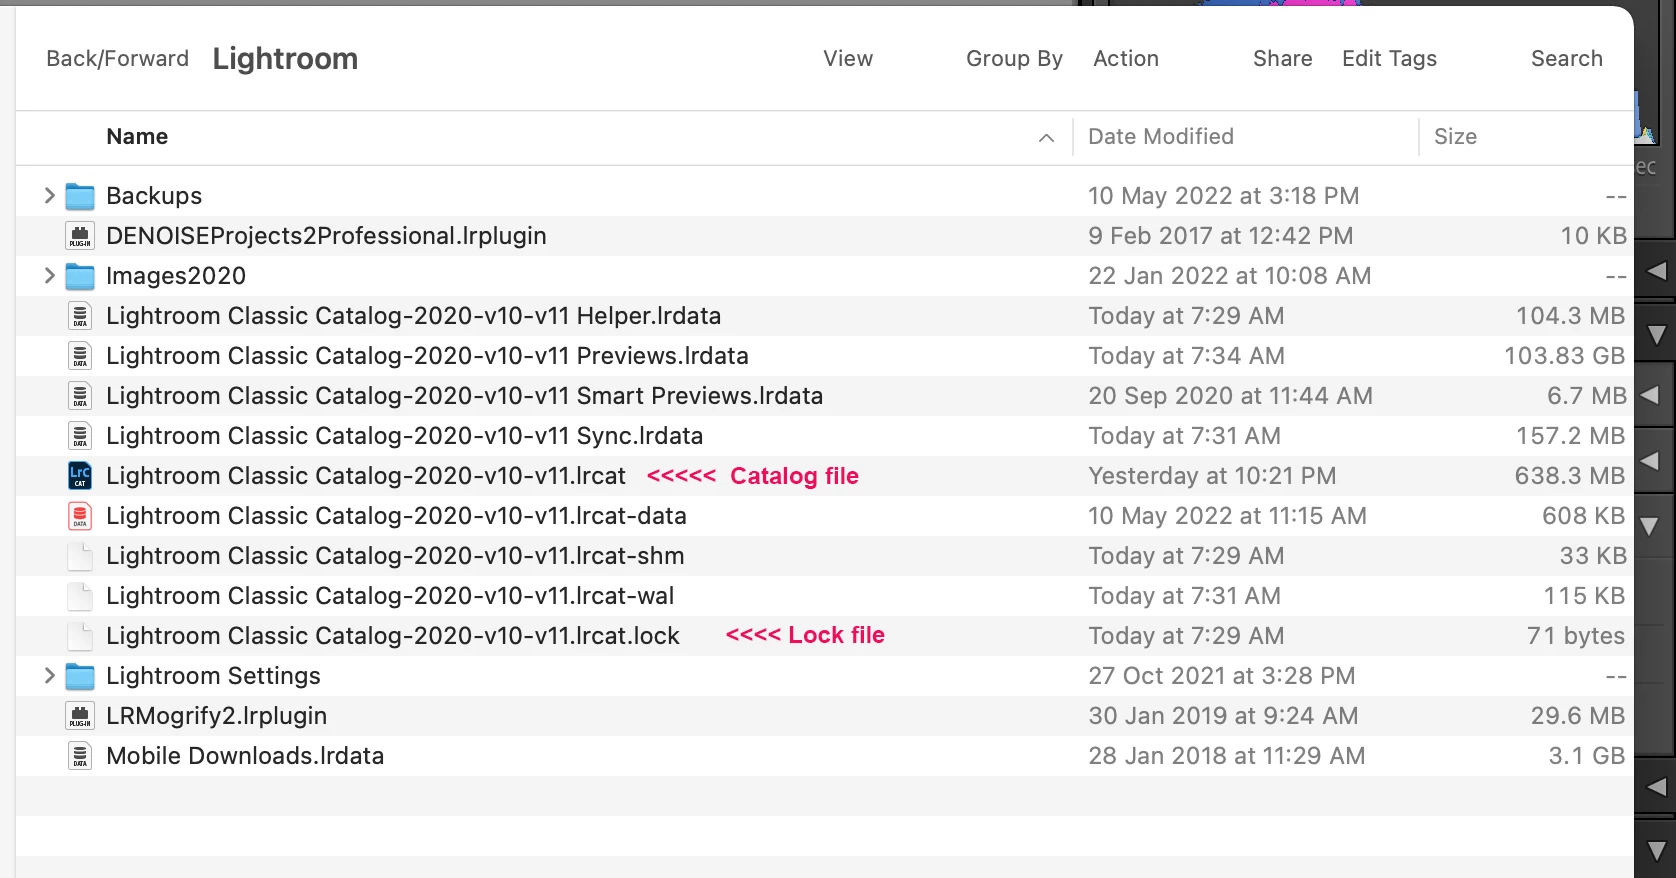The image size is (1676, 878).
Task: Expand the Backups folder
Action: click(49, 196)
